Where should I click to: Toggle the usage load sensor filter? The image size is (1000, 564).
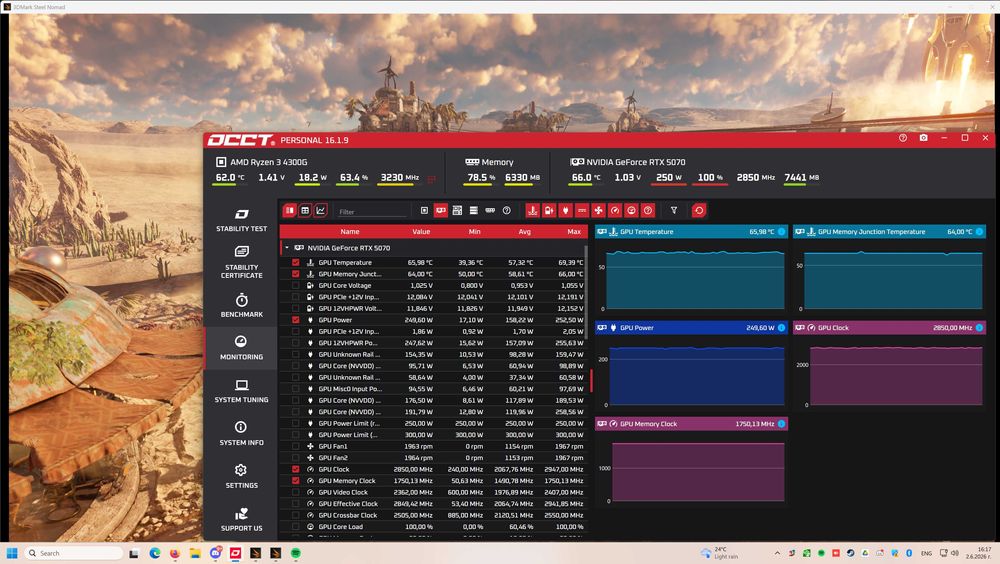[x=631, y=211]
